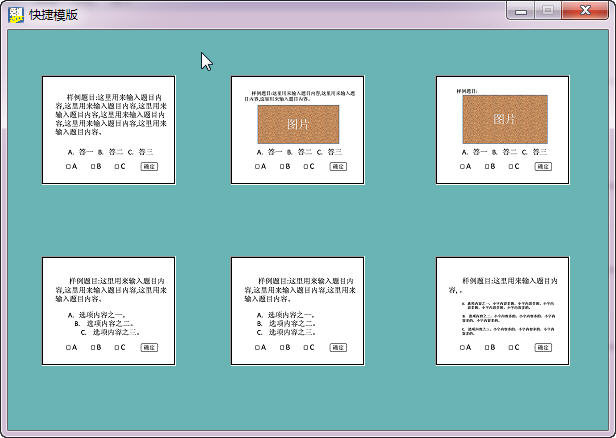Choose the bottom-middle aligned options template
Screen dimensions: 616x438
(297, 311)
